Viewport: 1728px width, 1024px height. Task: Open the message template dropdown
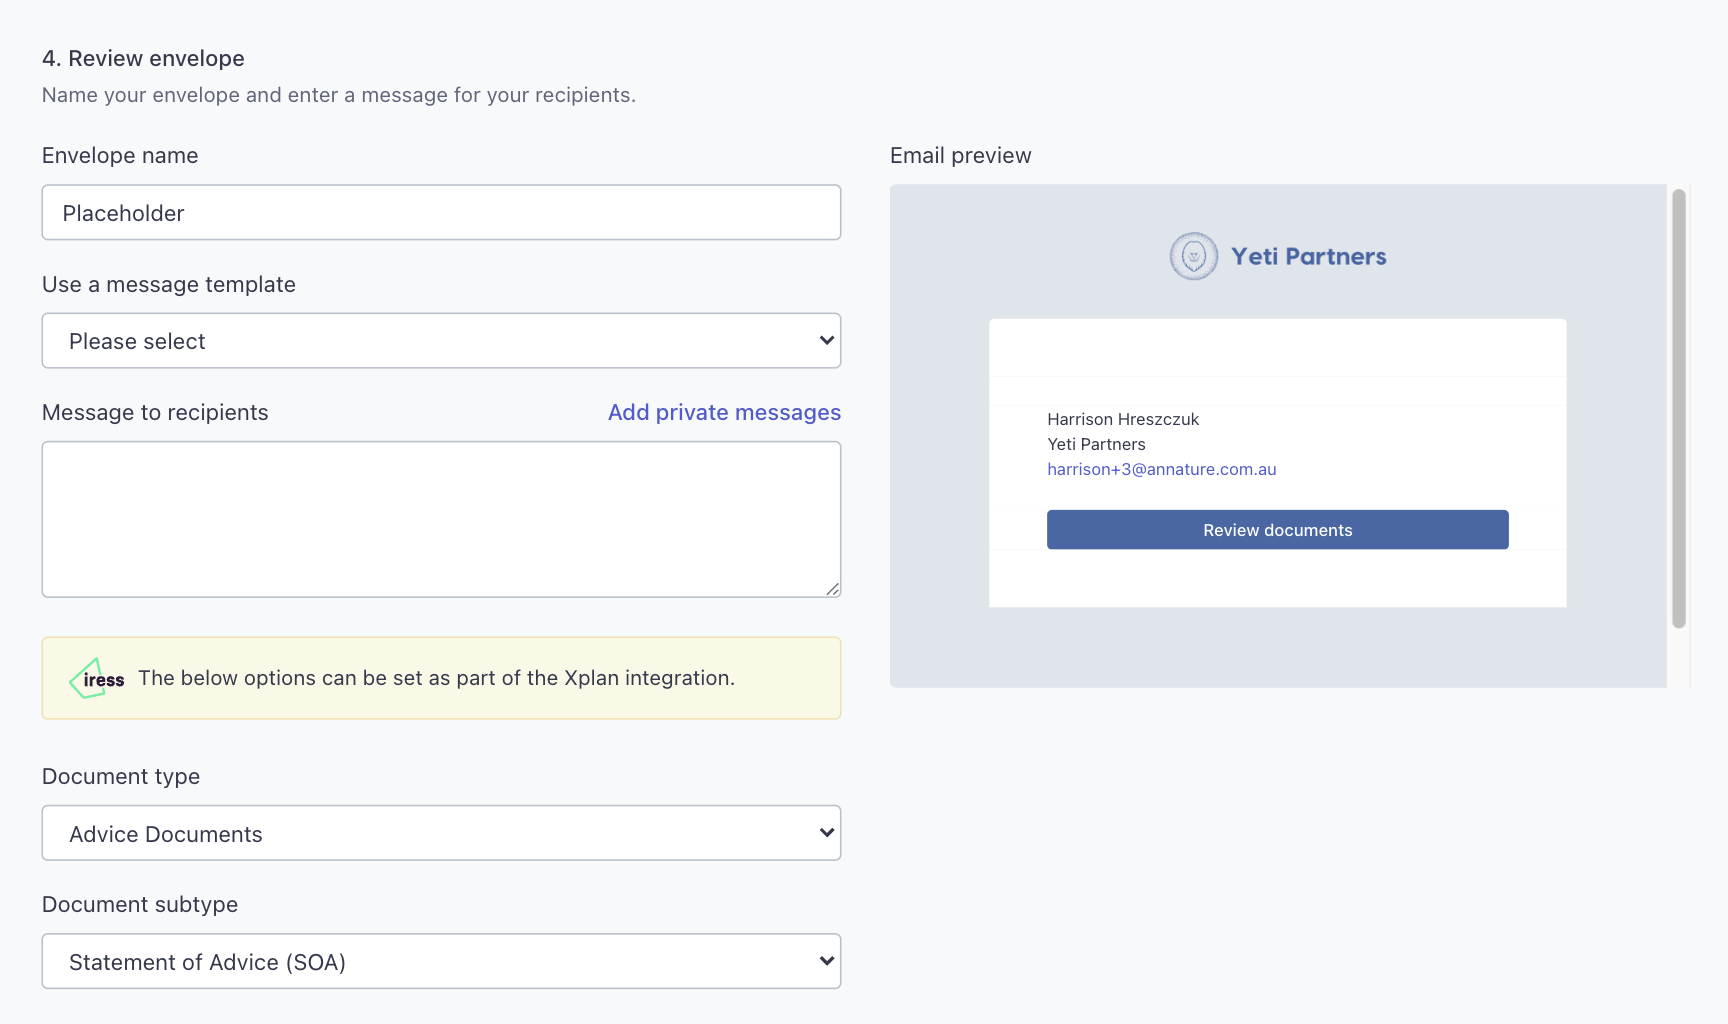point(441,341)
